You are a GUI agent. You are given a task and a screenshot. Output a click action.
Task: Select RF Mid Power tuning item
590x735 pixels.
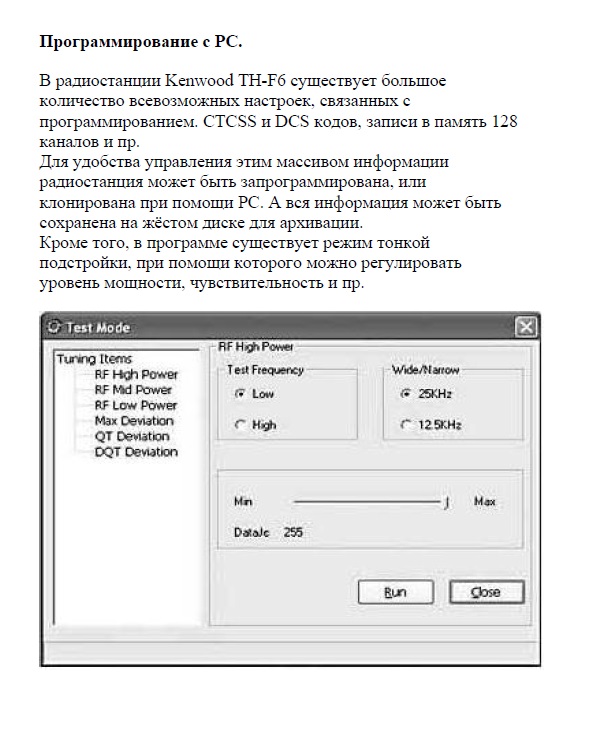pos(133,390)
